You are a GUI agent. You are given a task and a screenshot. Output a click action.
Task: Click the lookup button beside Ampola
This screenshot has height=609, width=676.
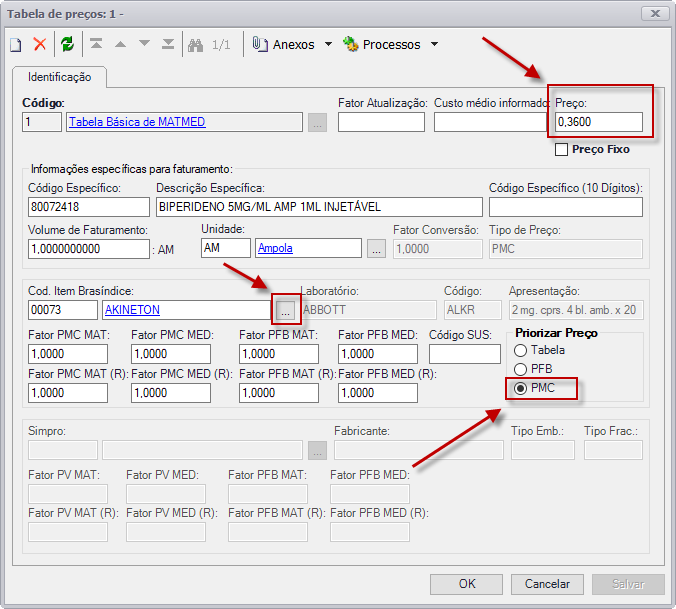tap(376, 249)
